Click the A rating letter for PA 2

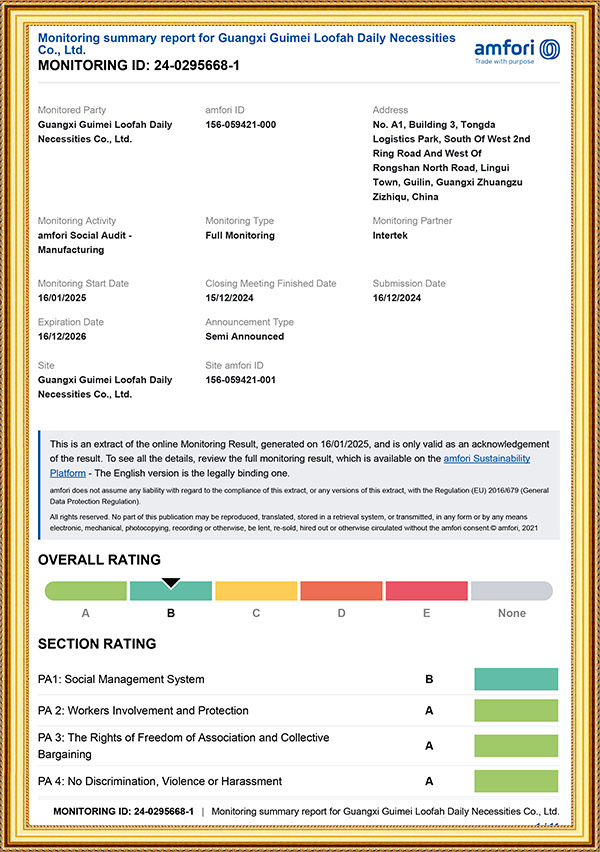(x=429, y=711)
